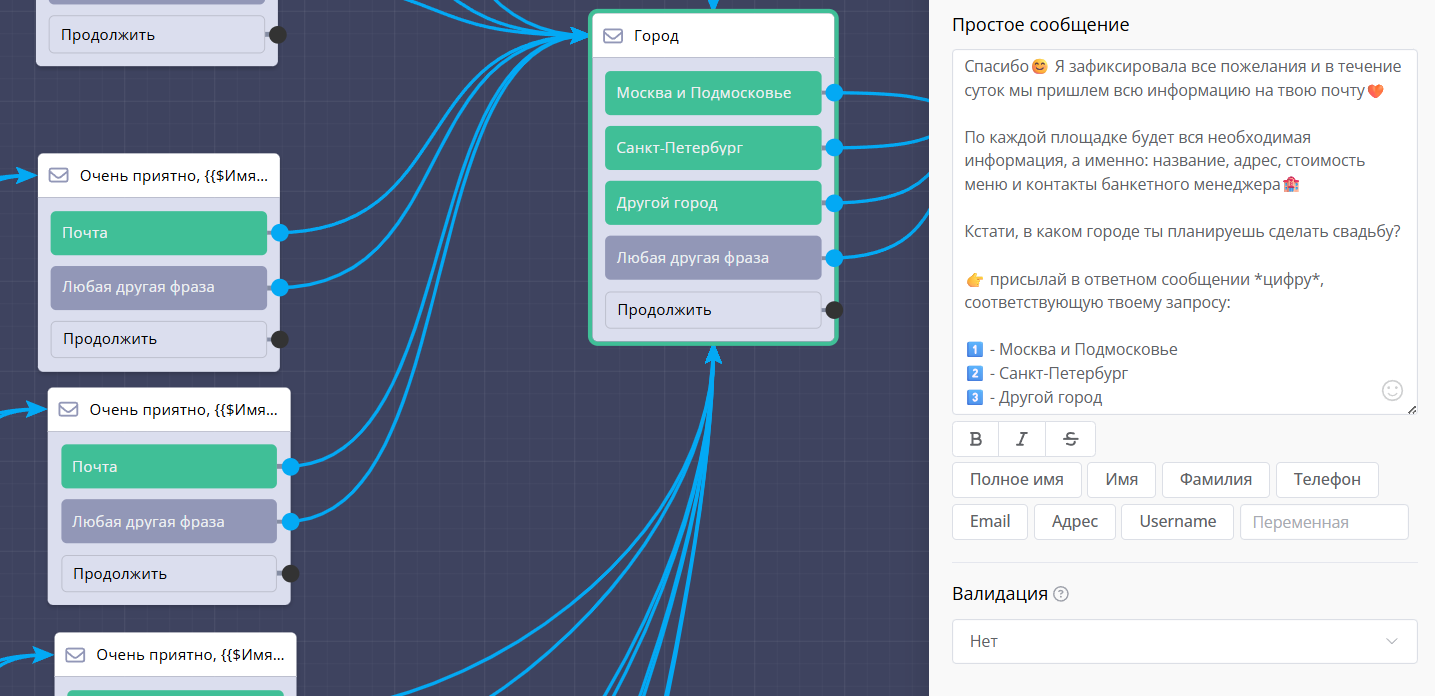The height and width of the screenshot is (696, 1435).
Task: Select the Другой город option
Action: [712, 203]
